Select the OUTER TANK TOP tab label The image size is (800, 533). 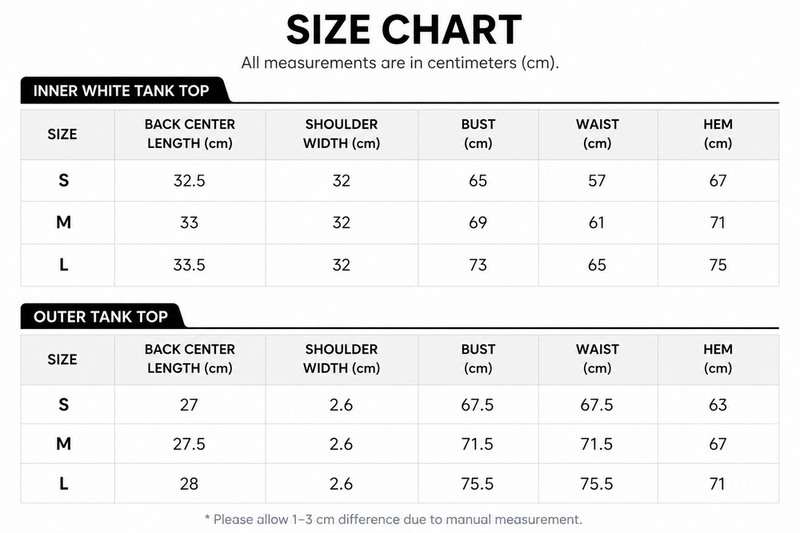pyautogui.click(x=101, y=317)
